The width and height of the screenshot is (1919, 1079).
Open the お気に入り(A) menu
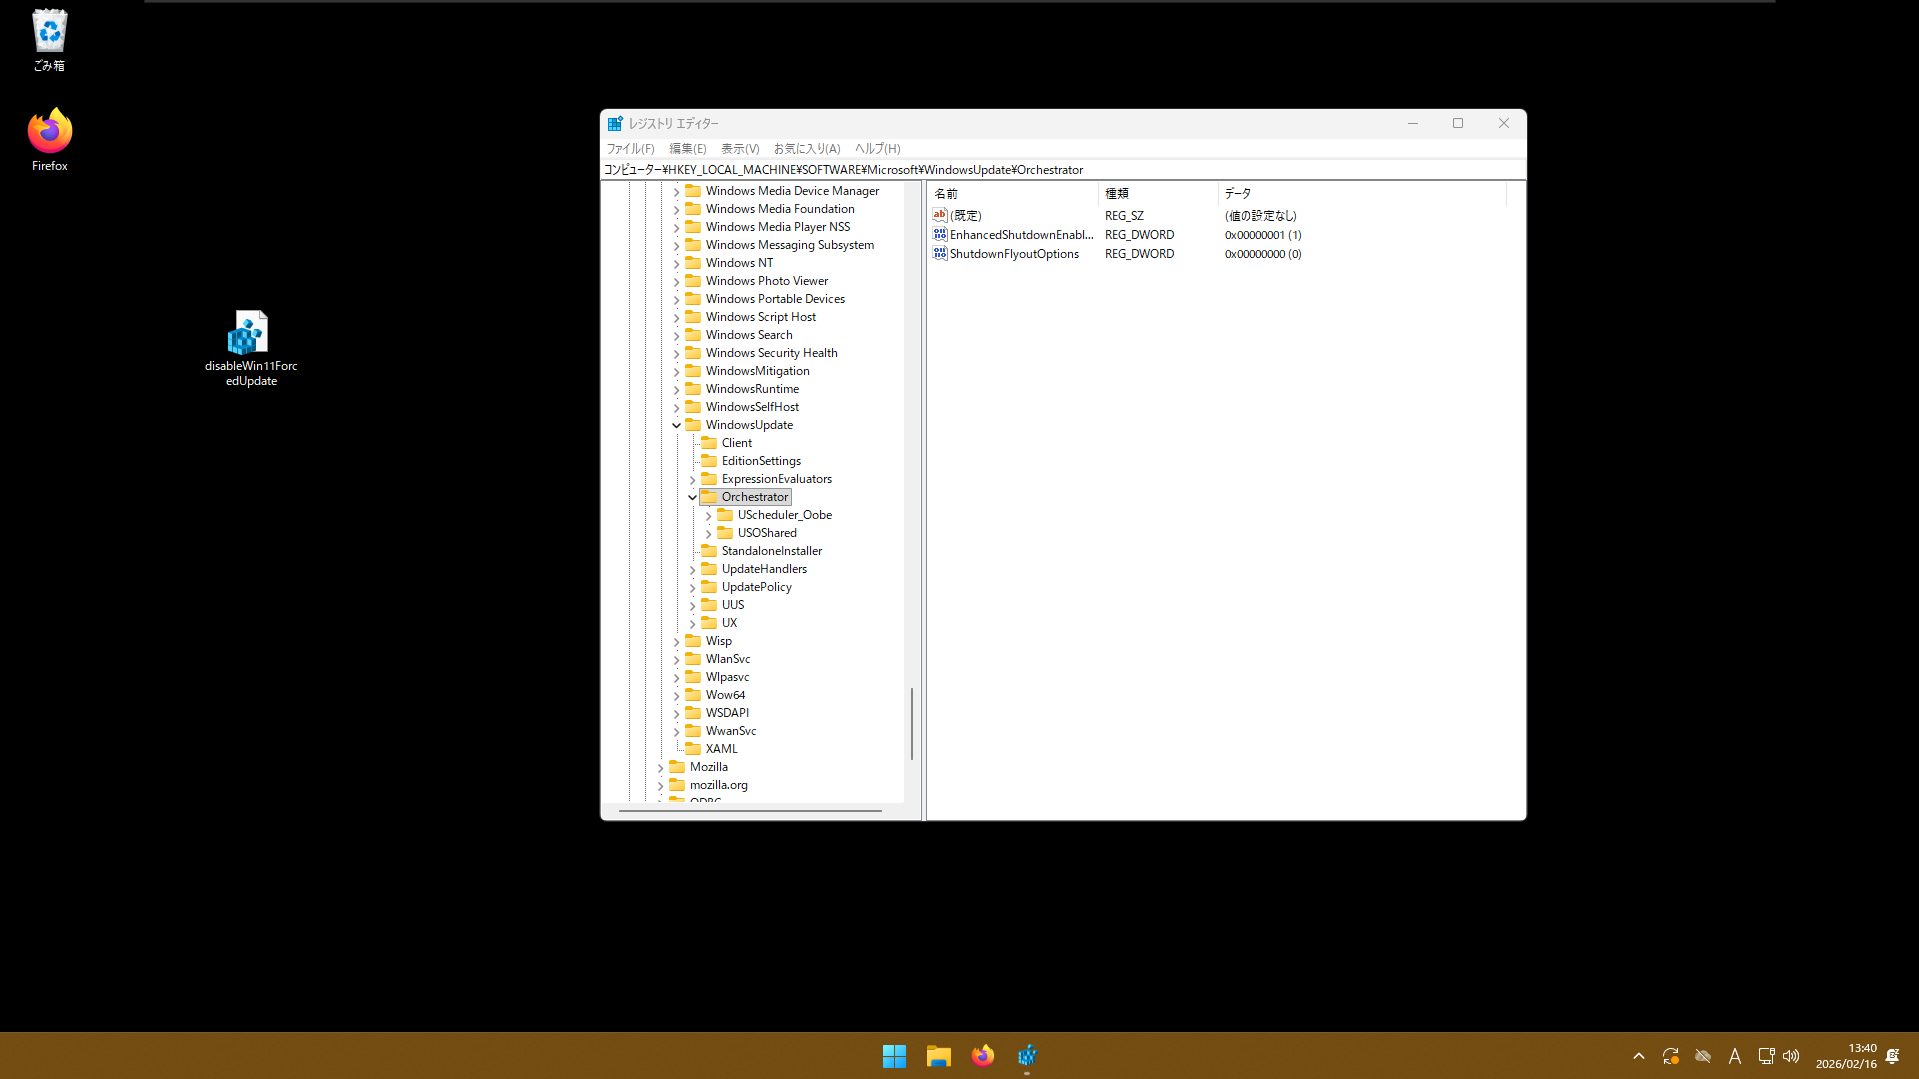coord(806,149)
